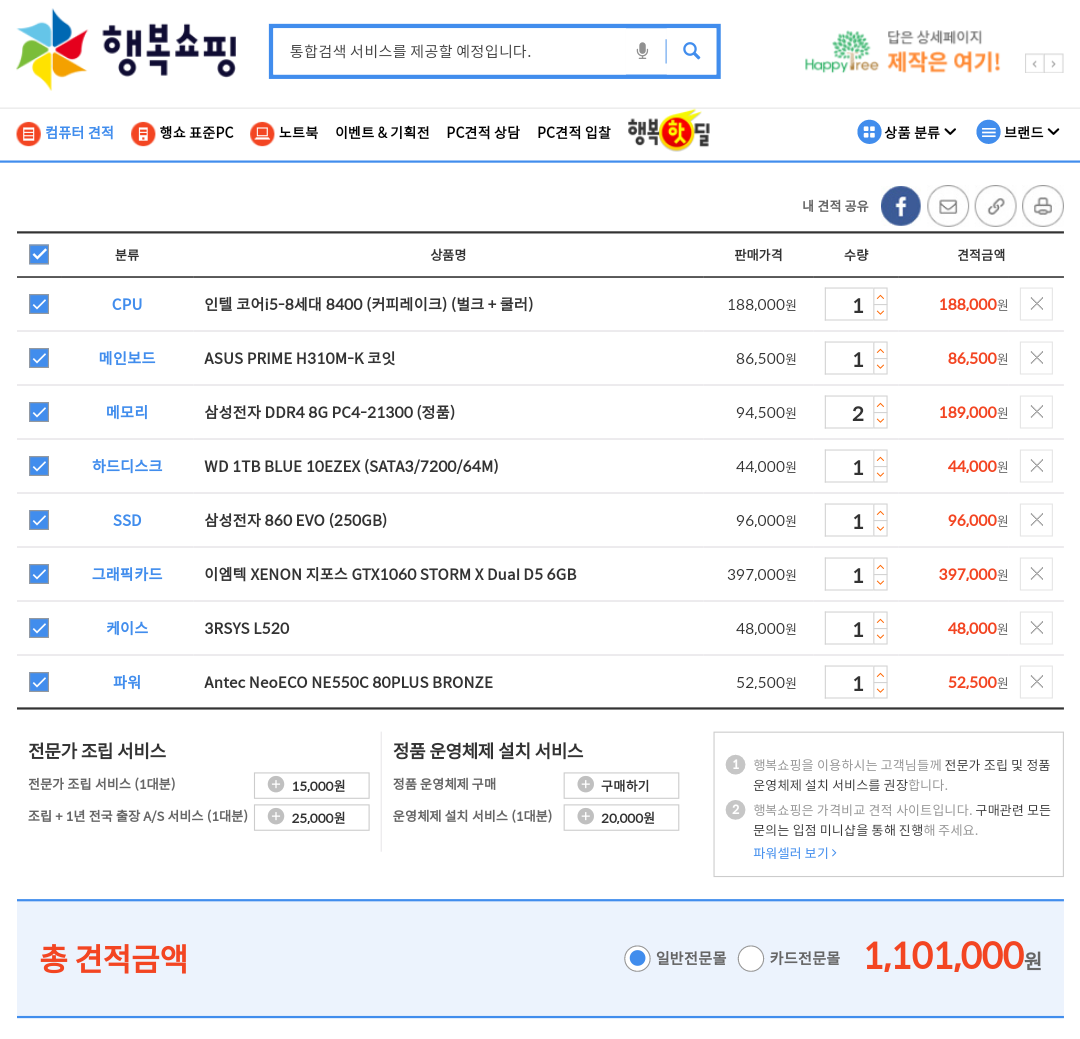The width and height of the screenshot is (1080, 1039).
Task: Uncheck the CPU row checkbox
Action: coord(39,304)
